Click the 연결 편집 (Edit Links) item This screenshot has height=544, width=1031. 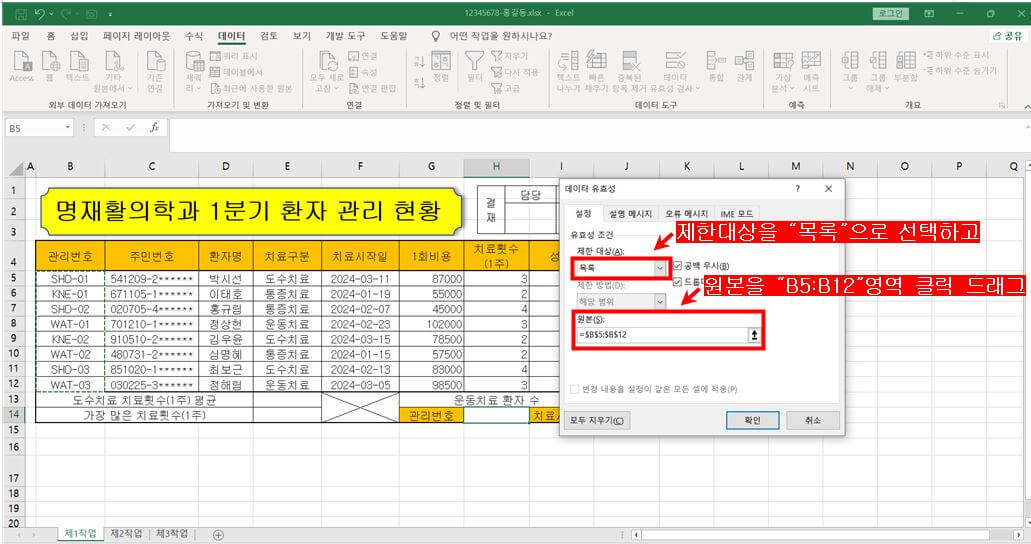(372, 88)
